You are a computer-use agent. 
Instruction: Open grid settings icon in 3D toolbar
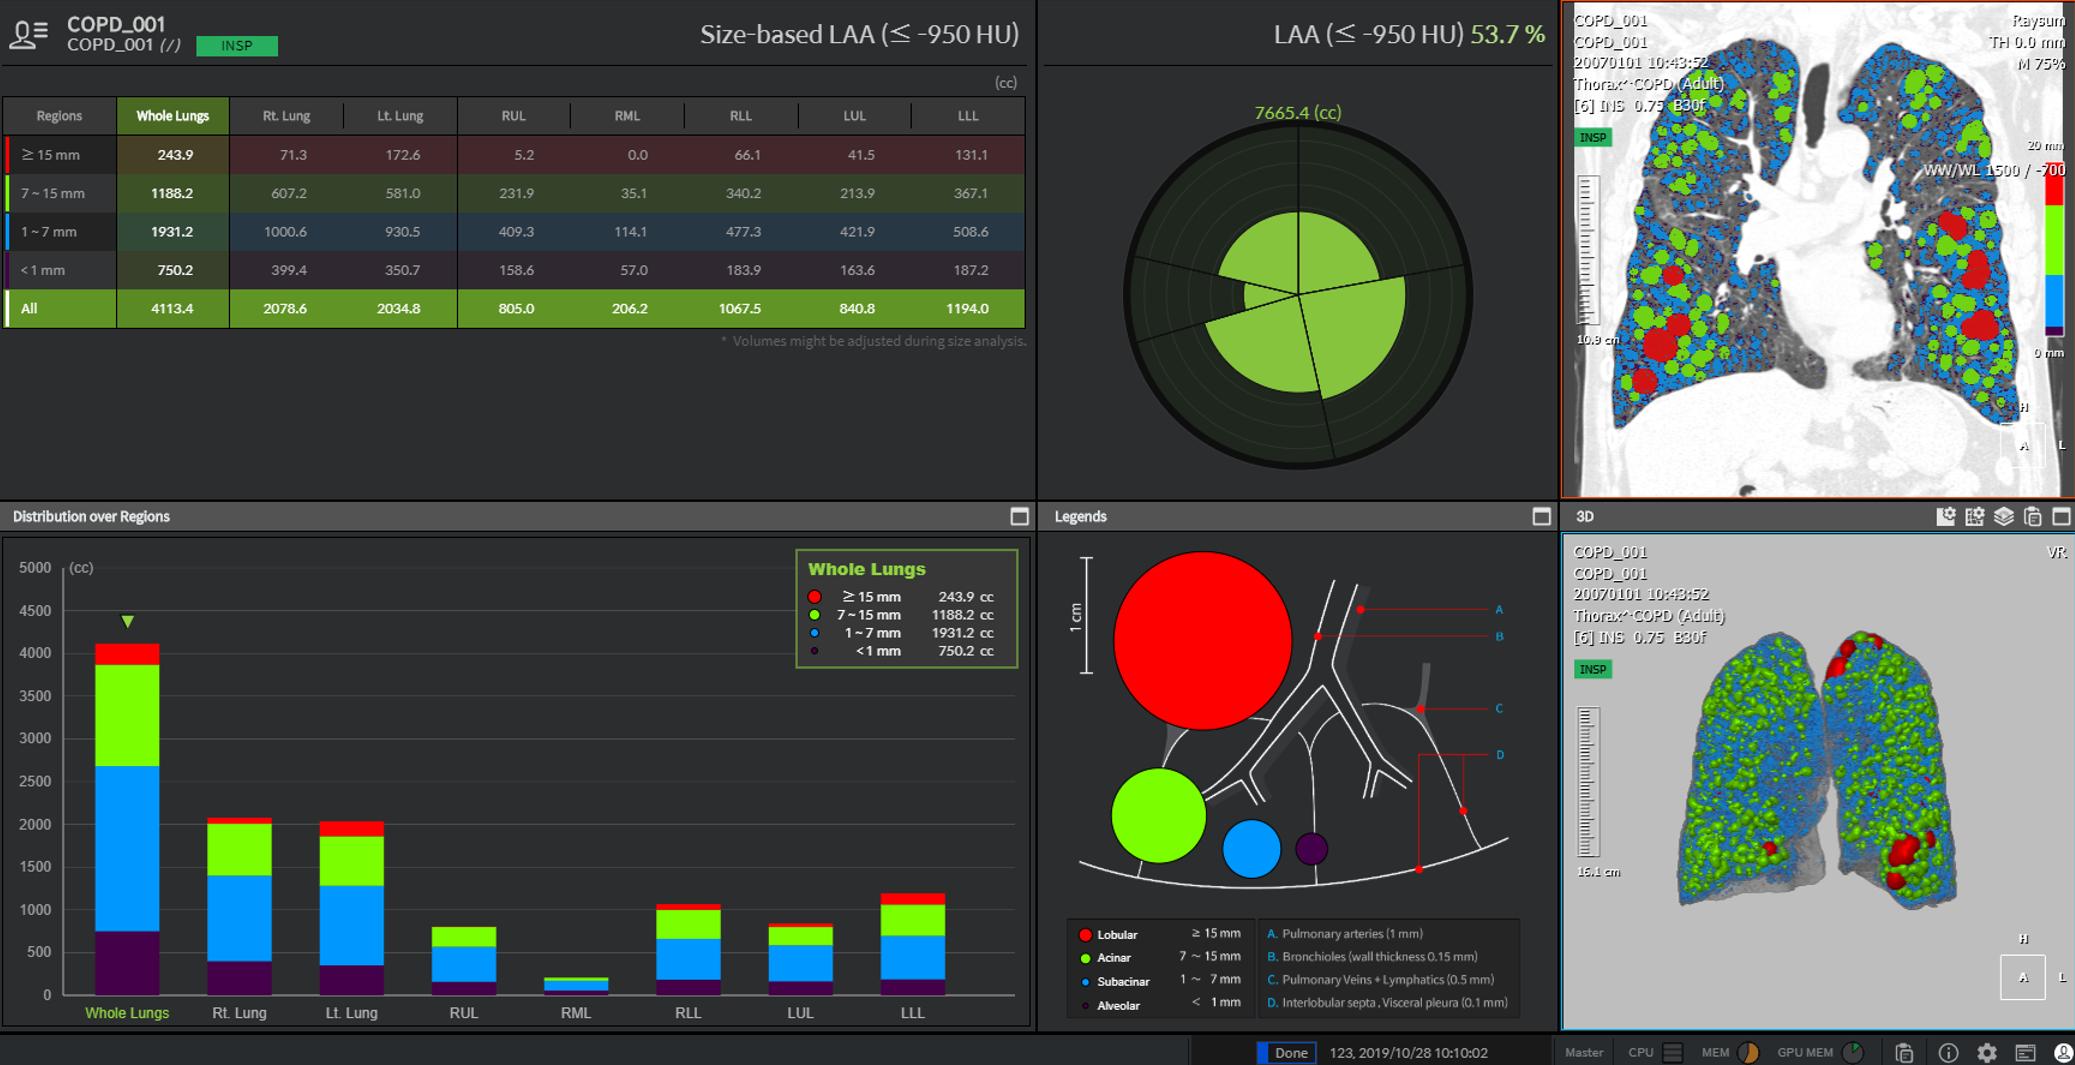1974,517
